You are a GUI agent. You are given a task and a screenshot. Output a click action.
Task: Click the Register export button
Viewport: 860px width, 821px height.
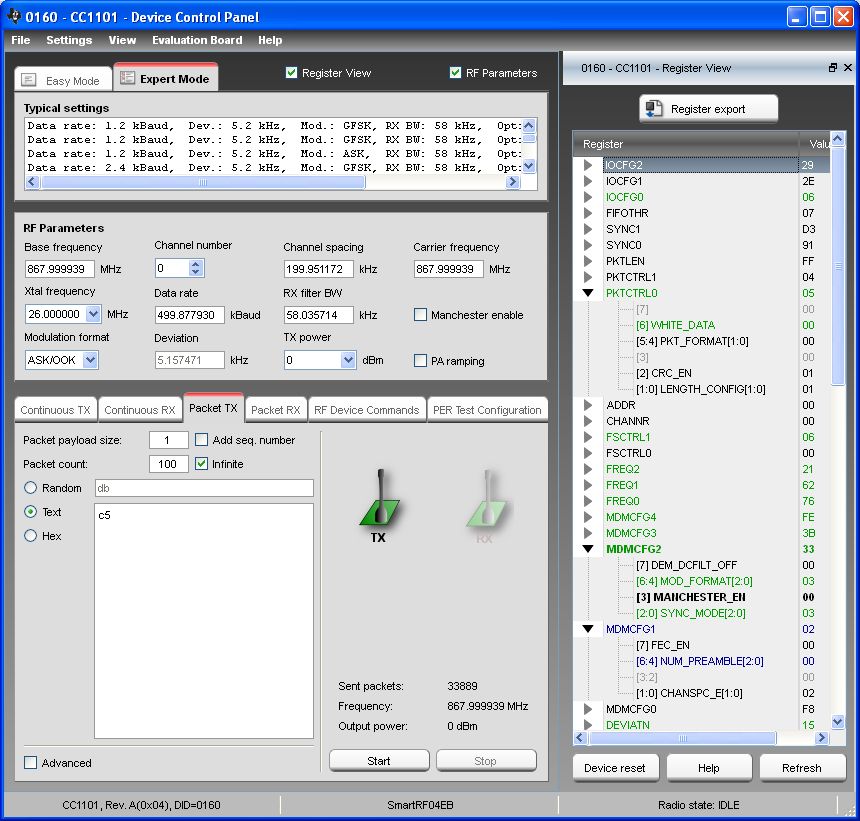(x=708, y=109)
